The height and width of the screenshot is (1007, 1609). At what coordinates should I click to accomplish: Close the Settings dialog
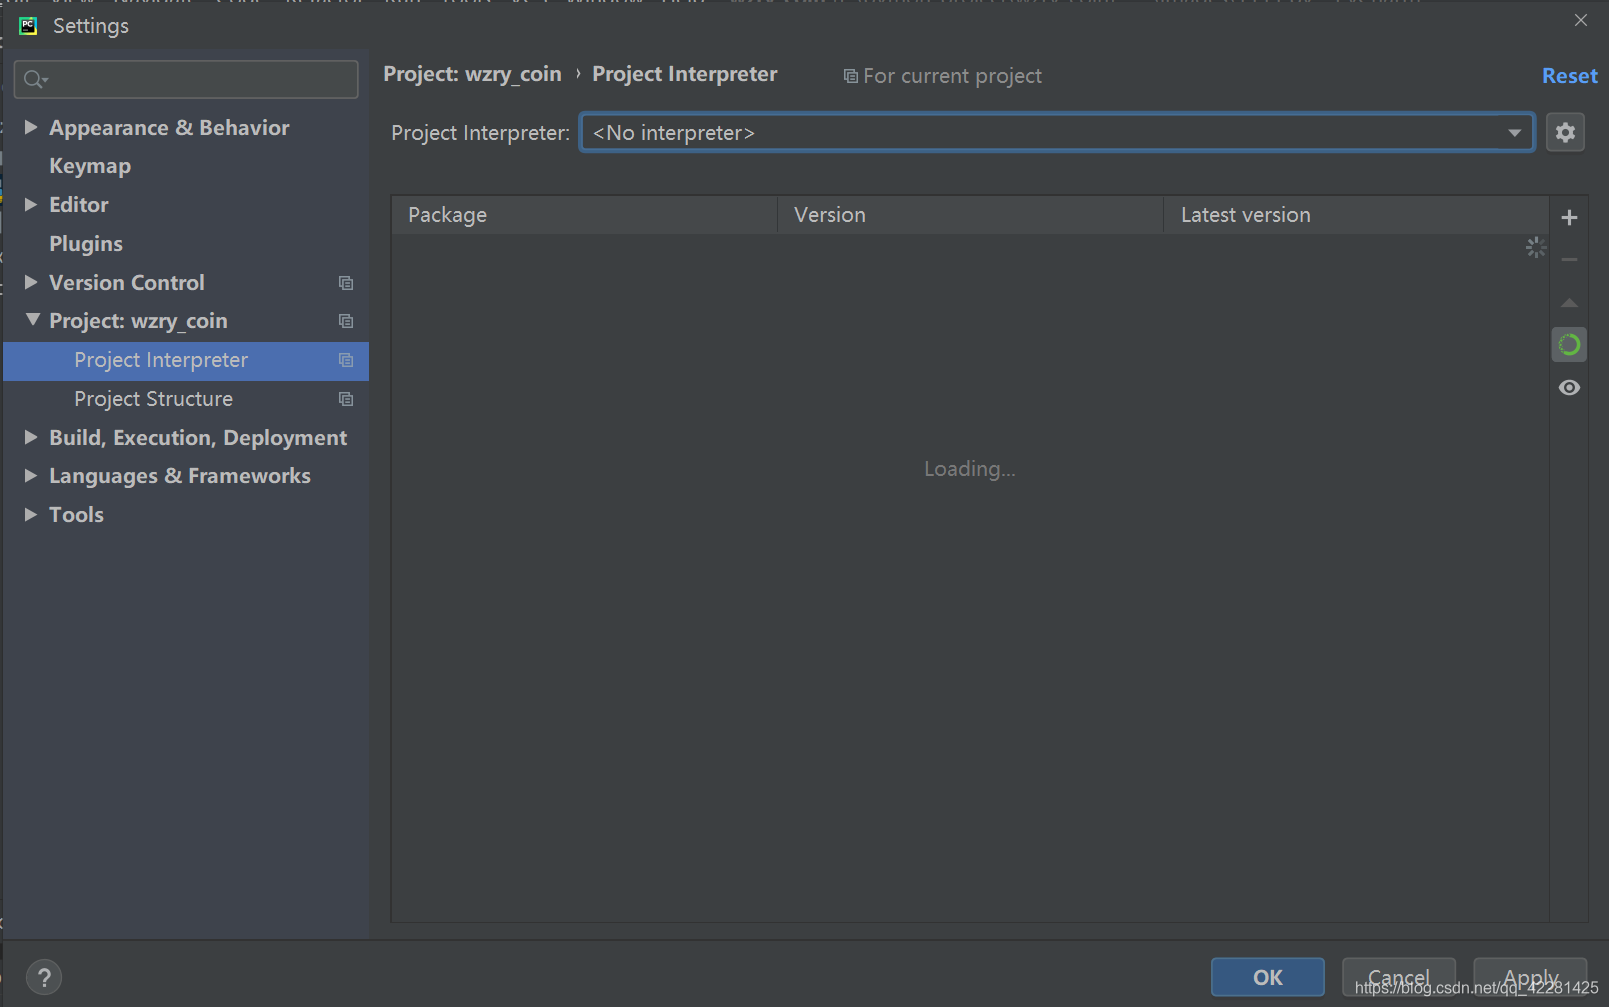coord(1580,20)
